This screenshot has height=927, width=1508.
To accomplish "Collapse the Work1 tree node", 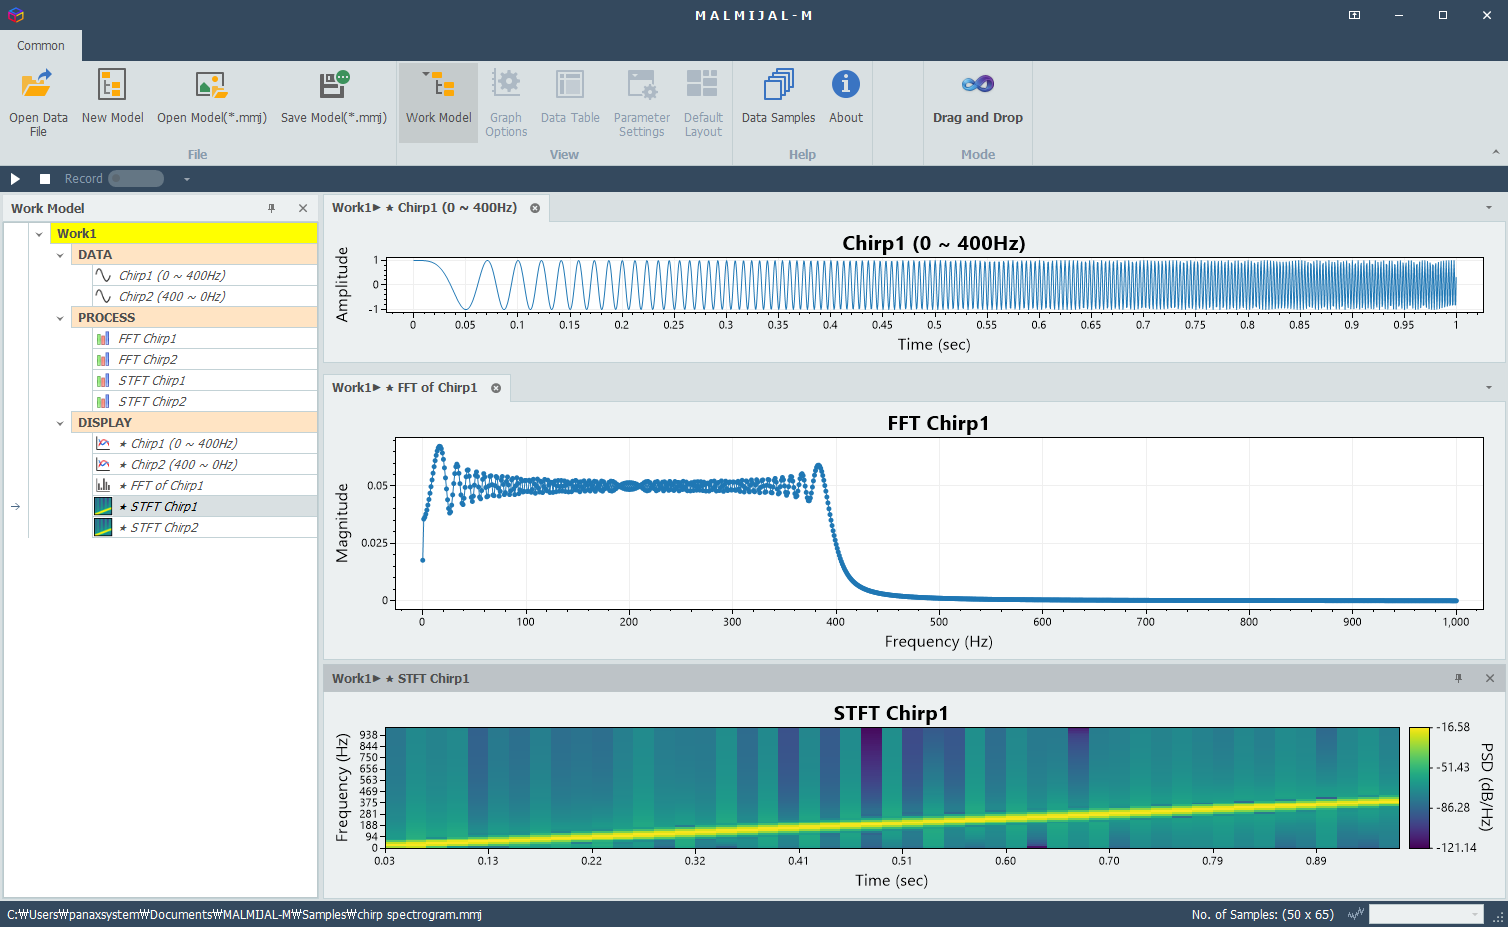I will tap(39, 234).
